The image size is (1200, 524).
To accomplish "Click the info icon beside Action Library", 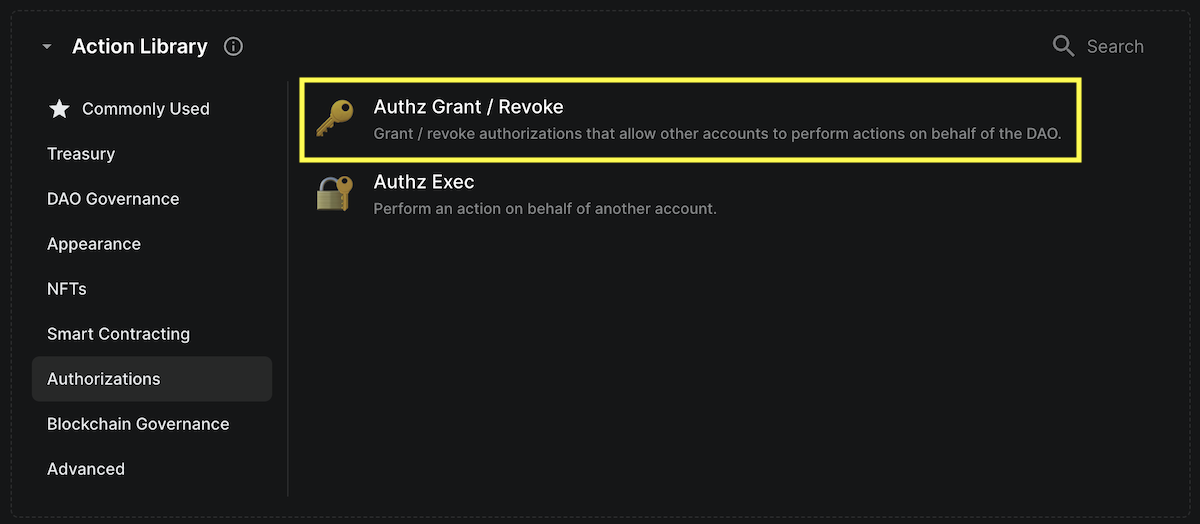I will 233,46.
